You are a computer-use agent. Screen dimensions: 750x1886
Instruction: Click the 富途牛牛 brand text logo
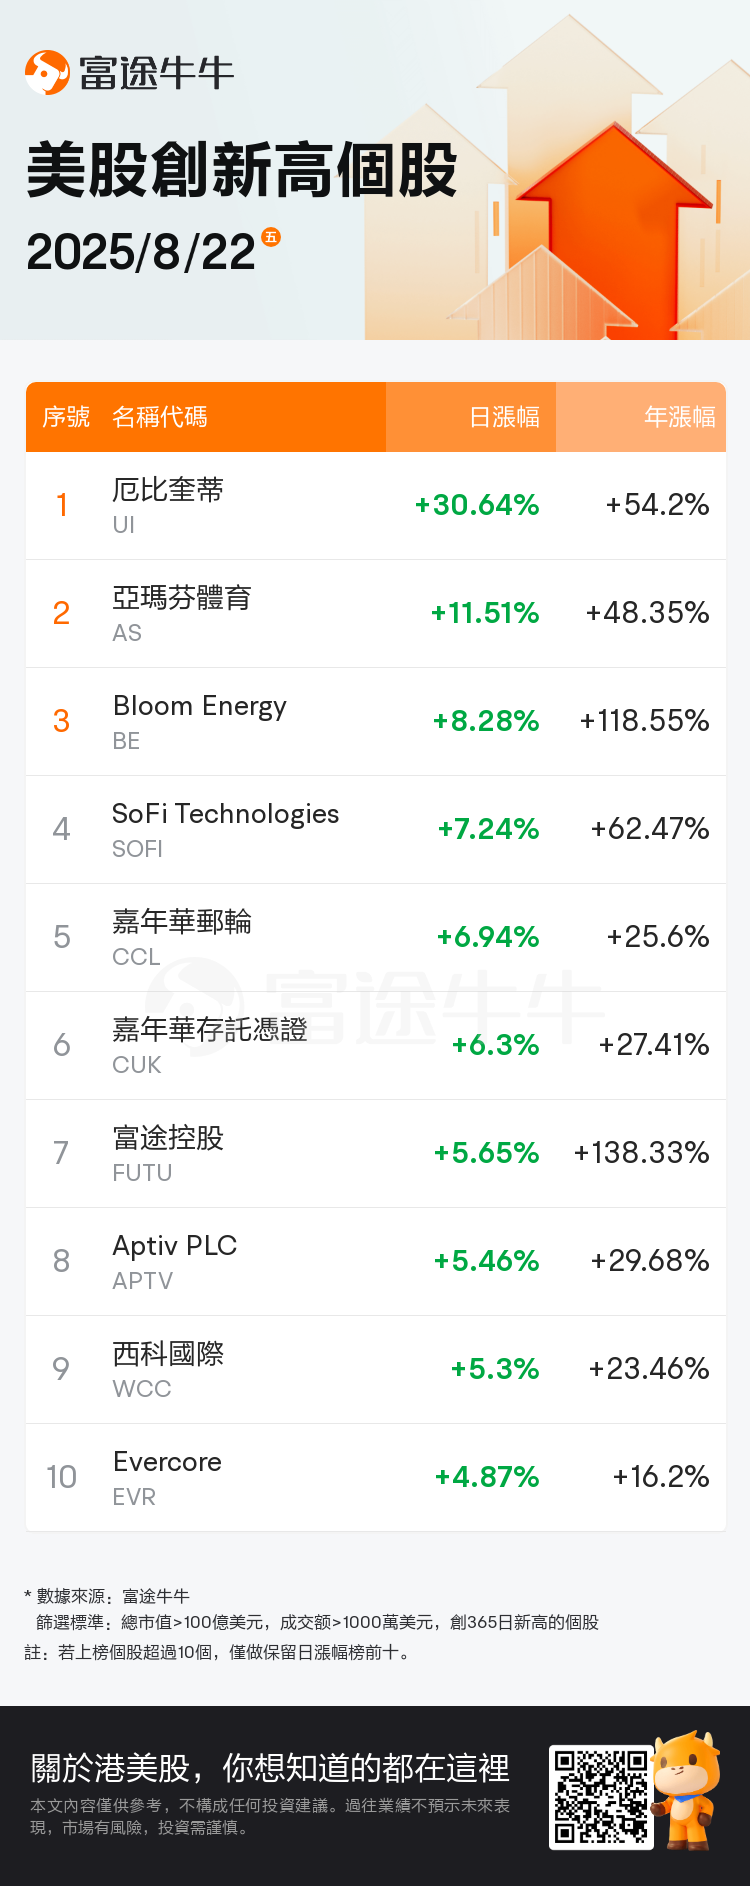[x=157, y=73]
